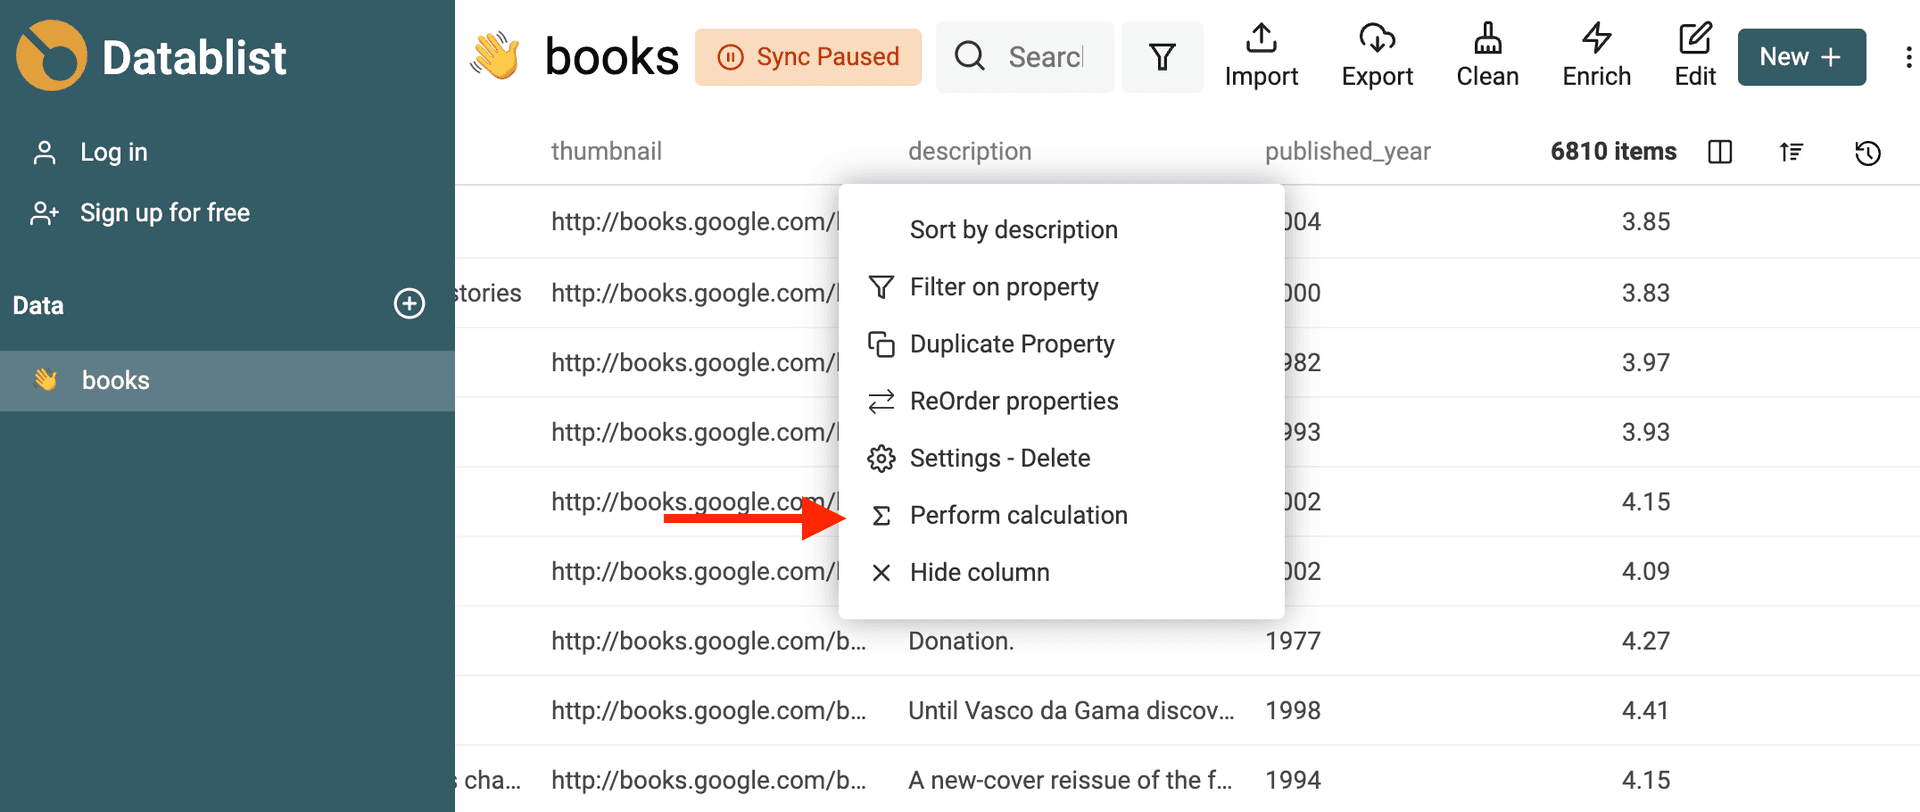This screenshot has height=812, width=1920.
Task: Toggle the column layout icon
Action: click(1720, 152)
